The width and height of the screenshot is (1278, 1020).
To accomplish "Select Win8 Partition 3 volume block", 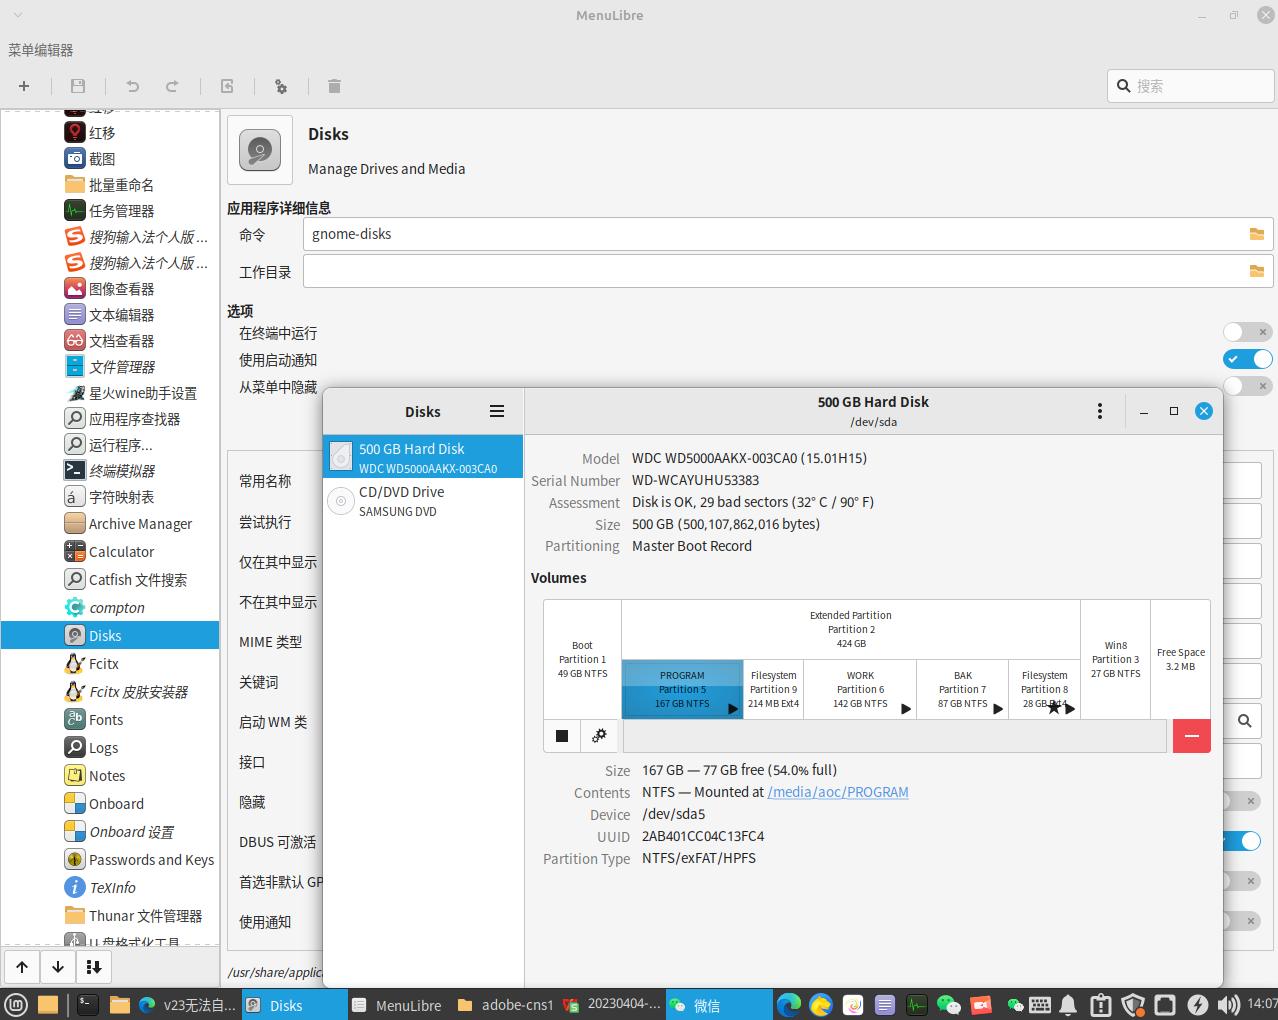I will click(x=1115, y=659).
